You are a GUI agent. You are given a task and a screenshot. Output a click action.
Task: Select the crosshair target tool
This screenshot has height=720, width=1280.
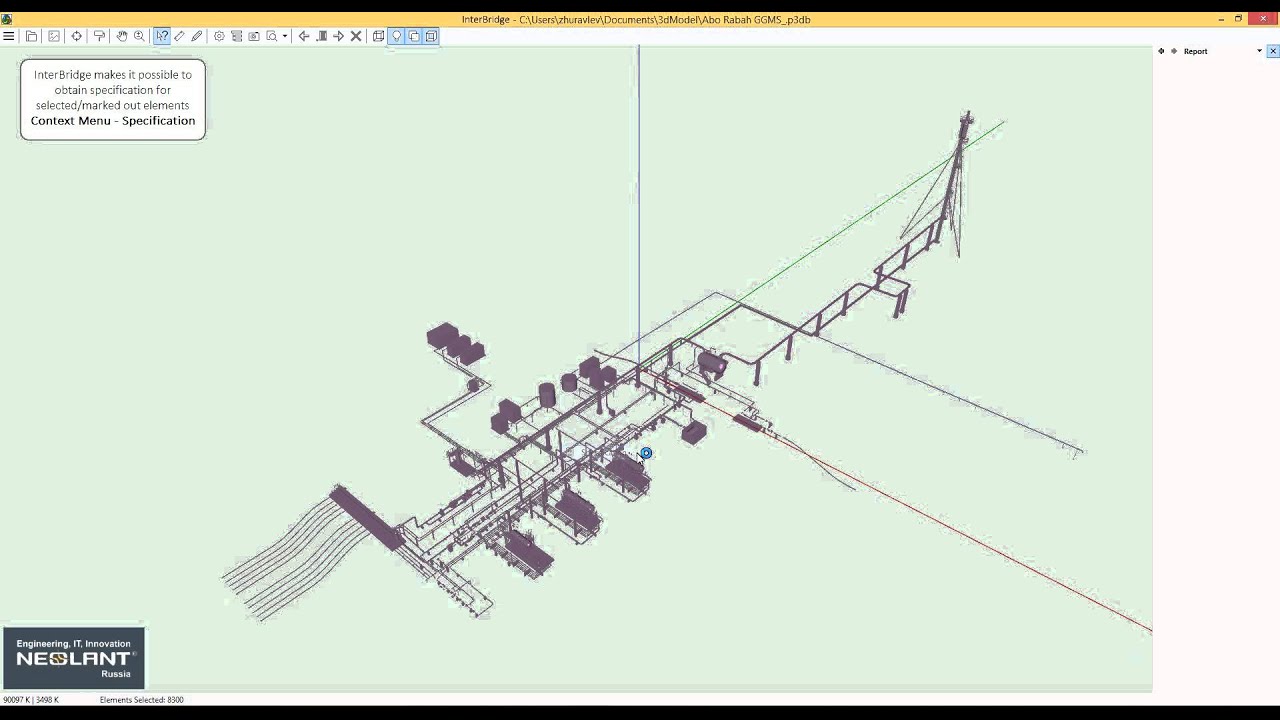coord(76,36)
